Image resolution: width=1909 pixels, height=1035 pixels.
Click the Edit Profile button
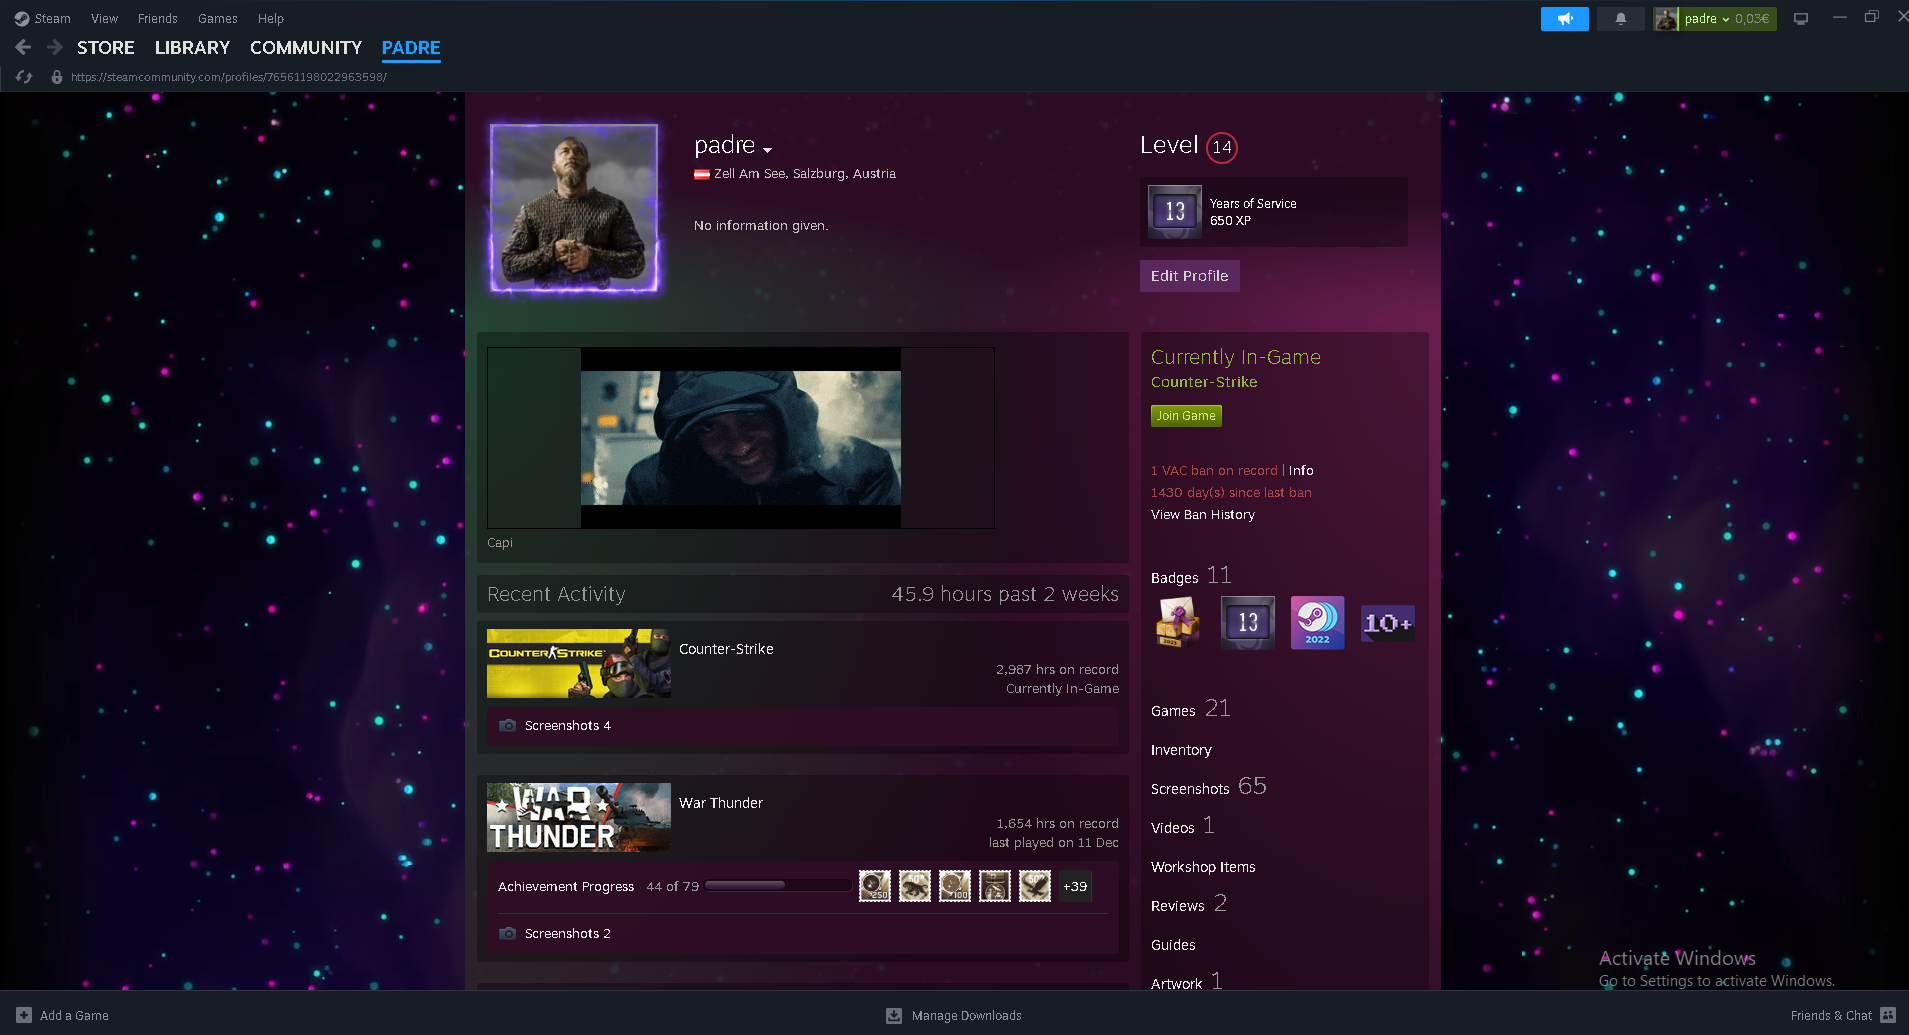coord(1189,276)
